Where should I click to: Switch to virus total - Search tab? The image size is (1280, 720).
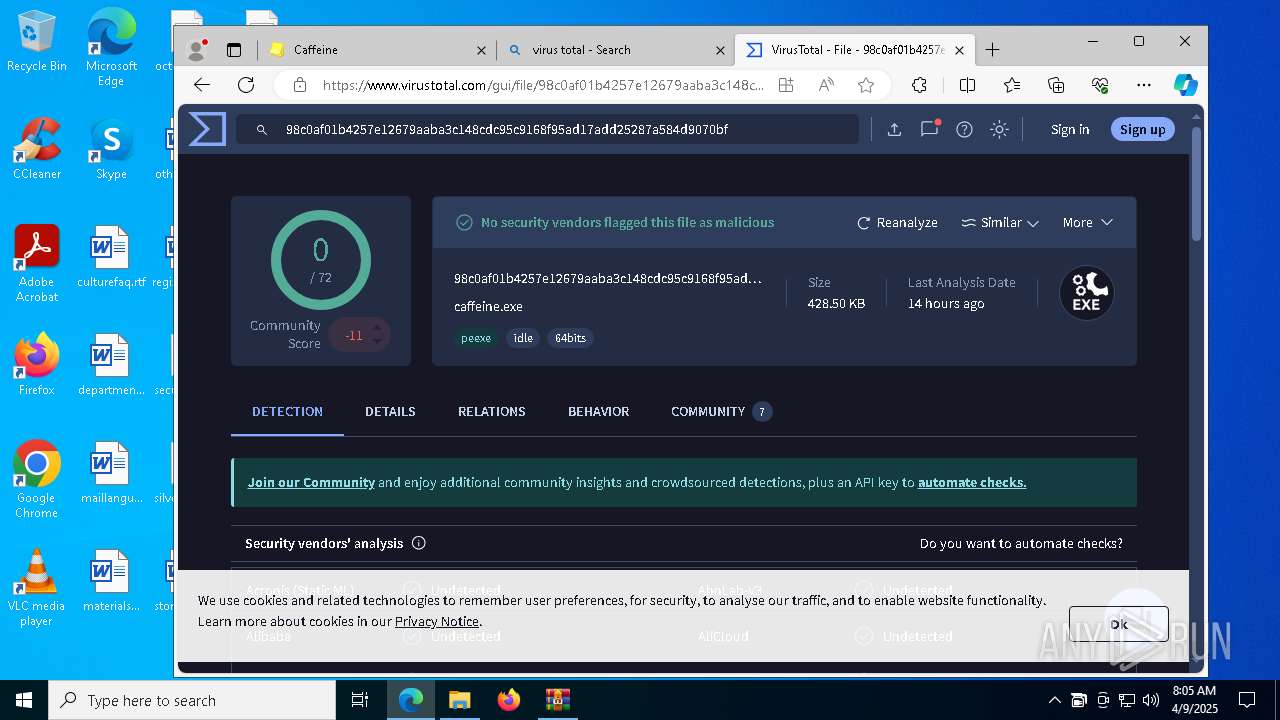point(616,49)
